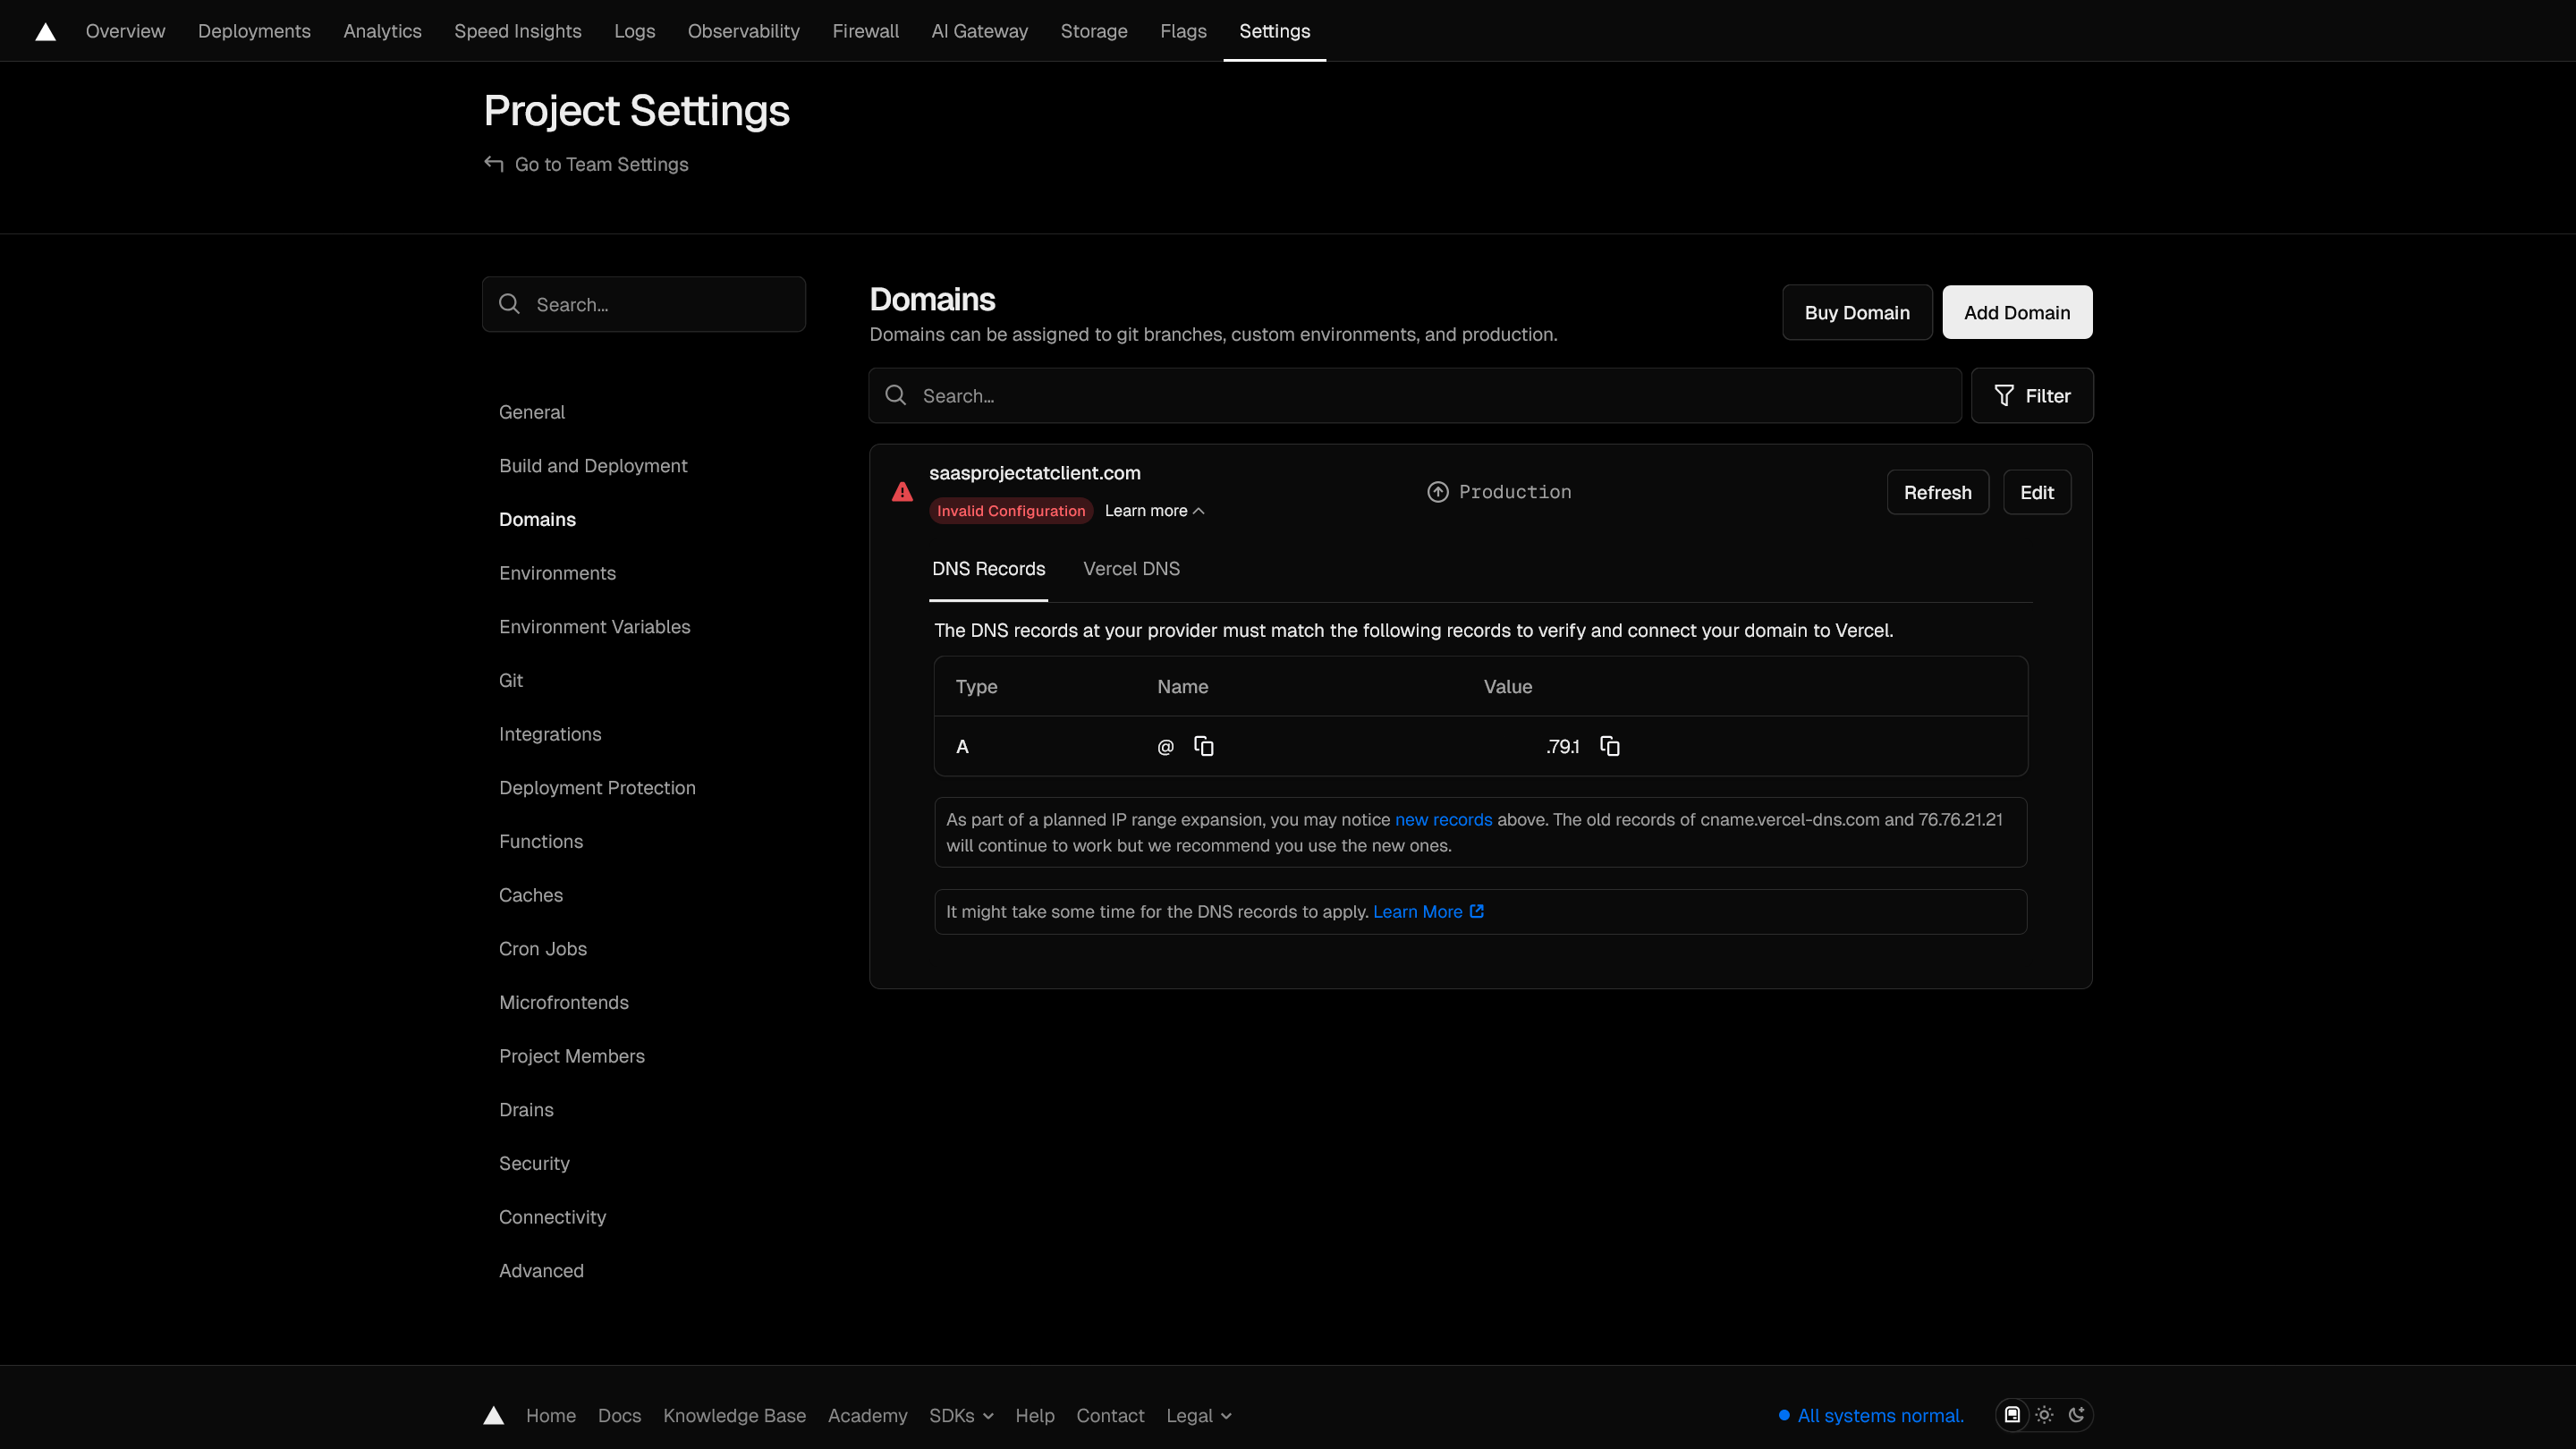Select the Settings tab
This screenshot has height=1449, width=2576.
coord(1274,31)
